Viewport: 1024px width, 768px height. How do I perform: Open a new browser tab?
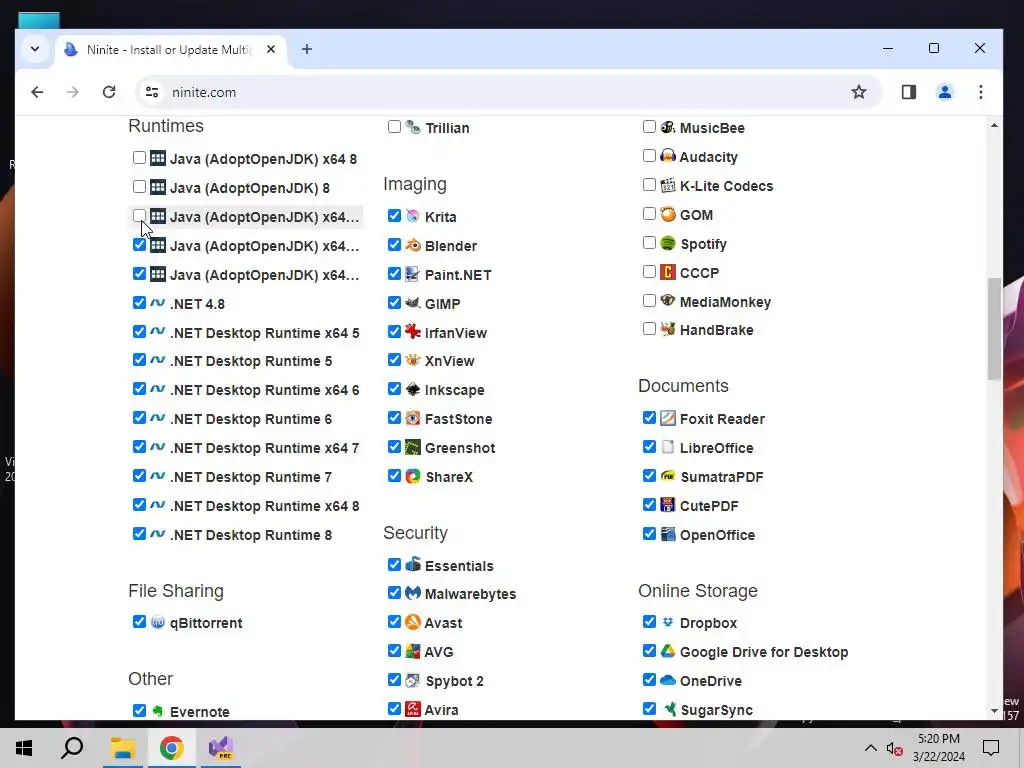pos(306,49)
